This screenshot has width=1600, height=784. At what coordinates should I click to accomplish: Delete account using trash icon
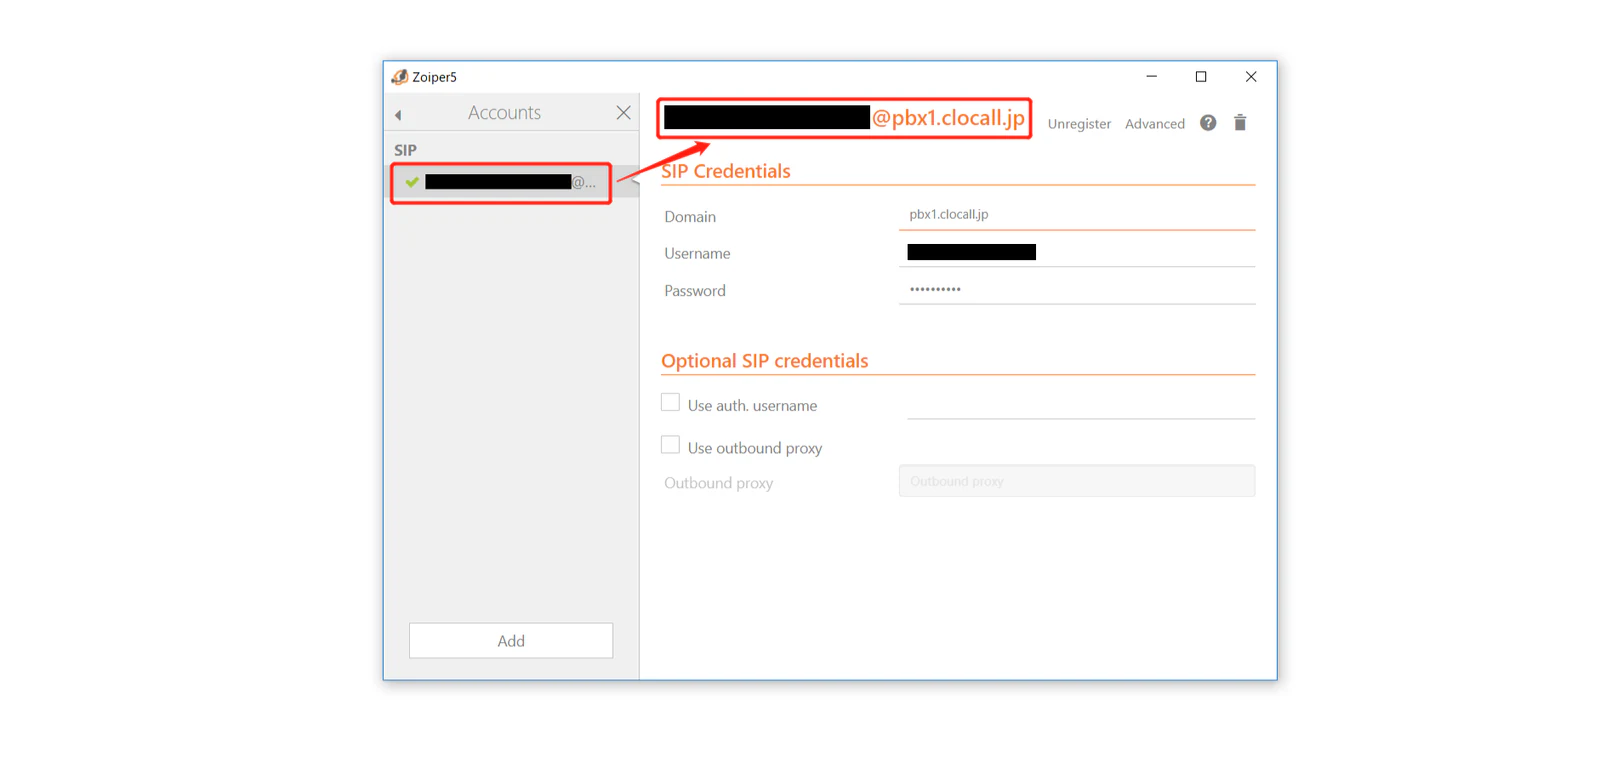[x=1240, y=122]
